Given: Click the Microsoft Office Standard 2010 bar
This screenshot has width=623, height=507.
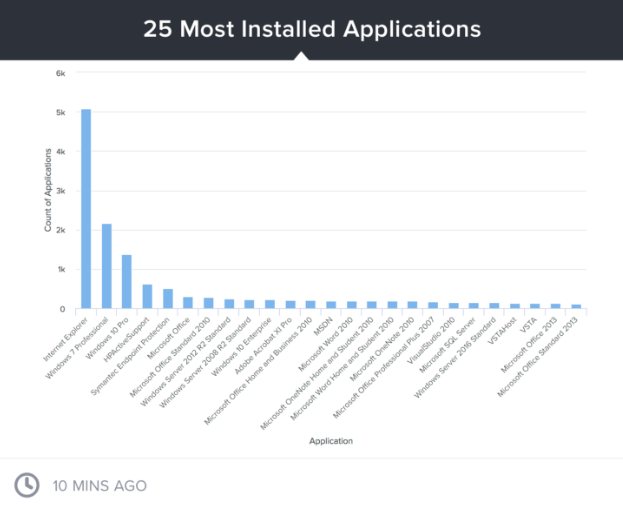Looking at the screenshot, I should coord(209,303).
